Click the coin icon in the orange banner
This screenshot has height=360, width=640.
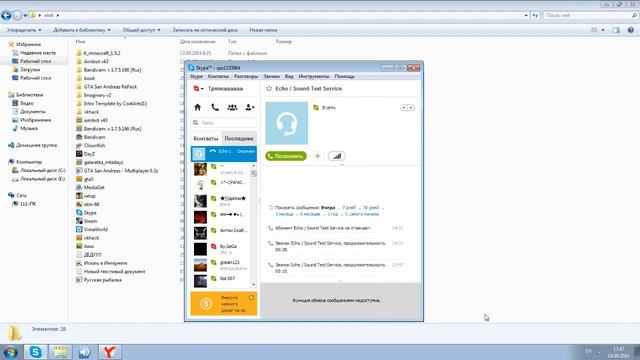(x=206, y=304)
